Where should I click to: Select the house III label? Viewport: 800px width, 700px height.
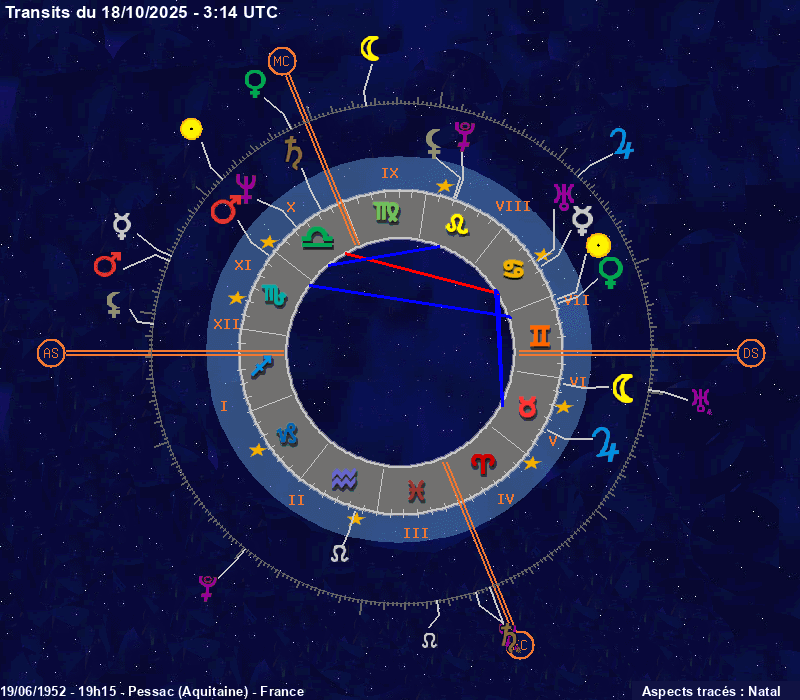point(415,533)
